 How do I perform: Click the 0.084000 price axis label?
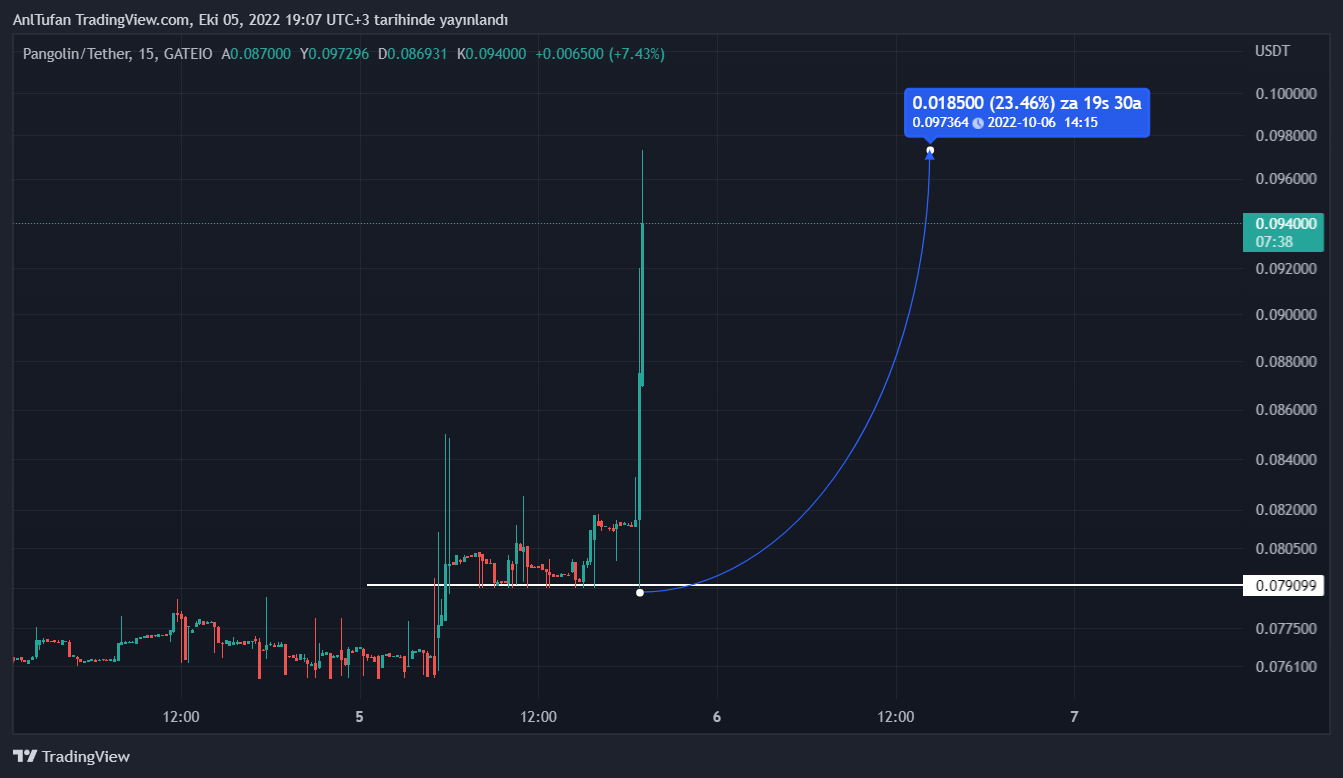(x=1284, y=460)
